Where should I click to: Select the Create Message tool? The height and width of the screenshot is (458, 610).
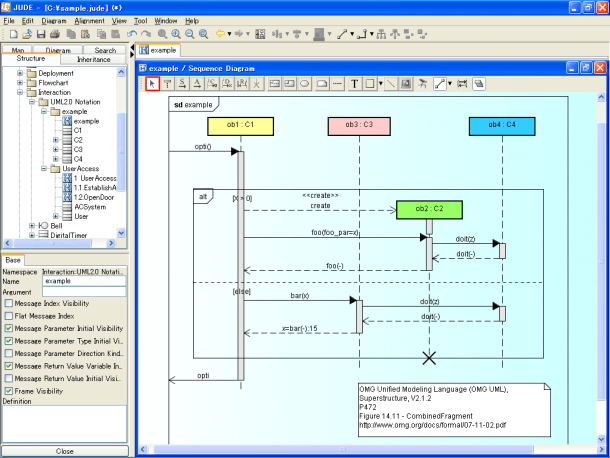pyautogui.click(x=212, y=84)
